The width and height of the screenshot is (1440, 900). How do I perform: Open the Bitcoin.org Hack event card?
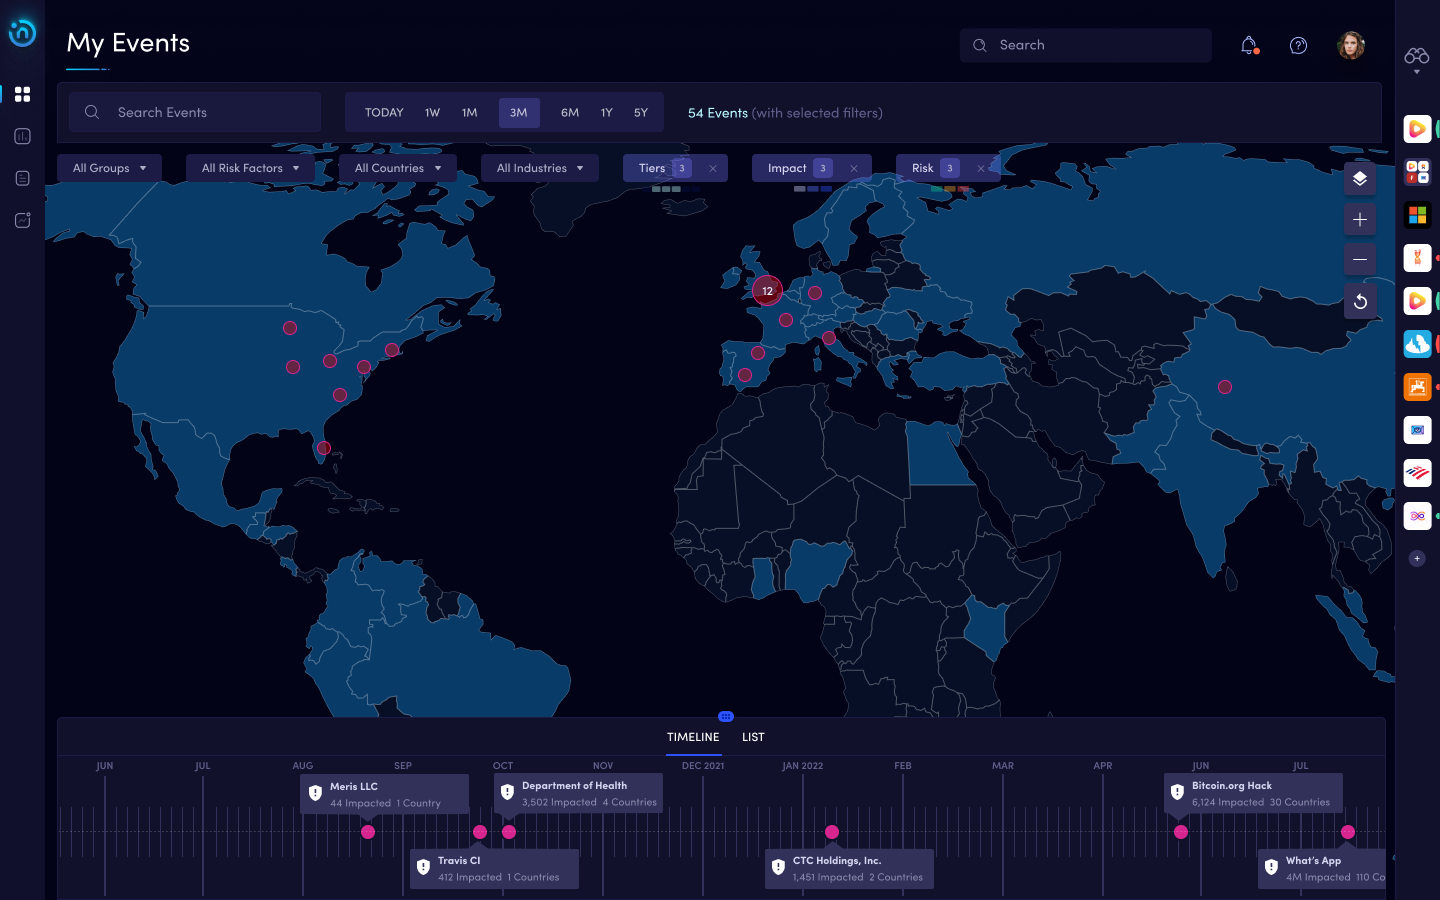[x=1253, y=793]
